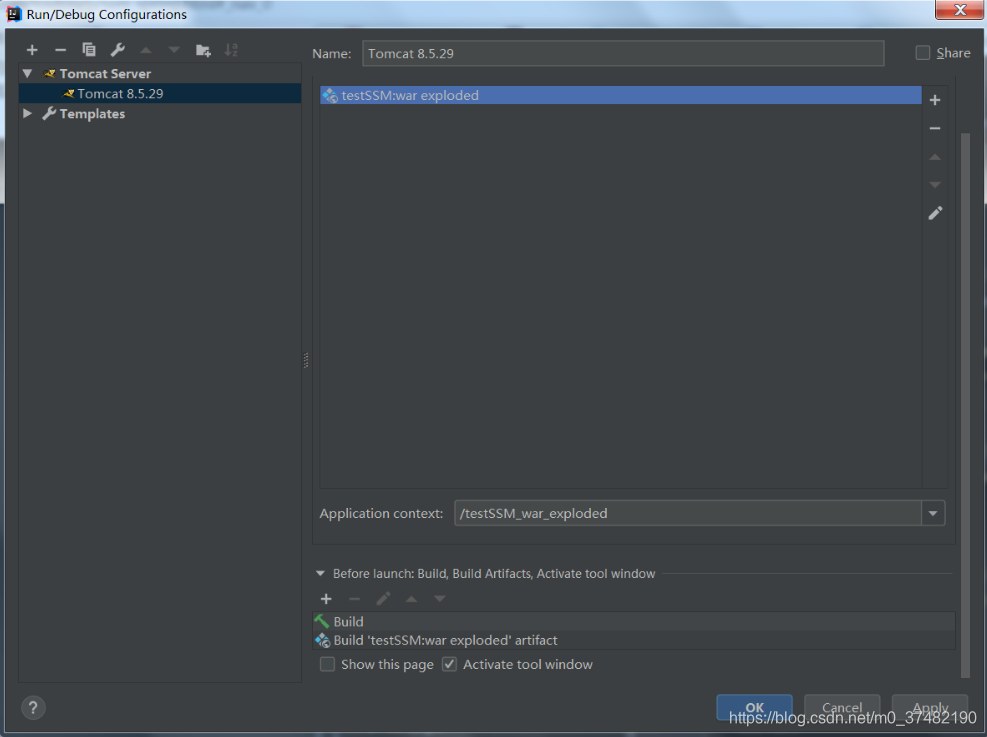Move before-launch task down arrow
The width and height of the screenshot is (987, 737).
click(x=439, y=599)
